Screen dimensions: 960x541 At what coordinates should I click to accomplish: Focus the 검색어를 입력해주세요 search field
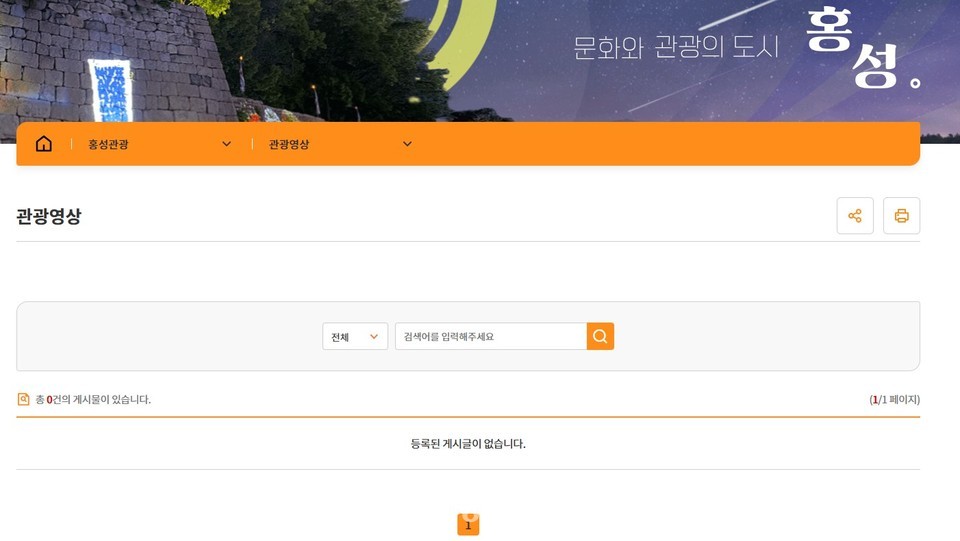coord(490,337)
